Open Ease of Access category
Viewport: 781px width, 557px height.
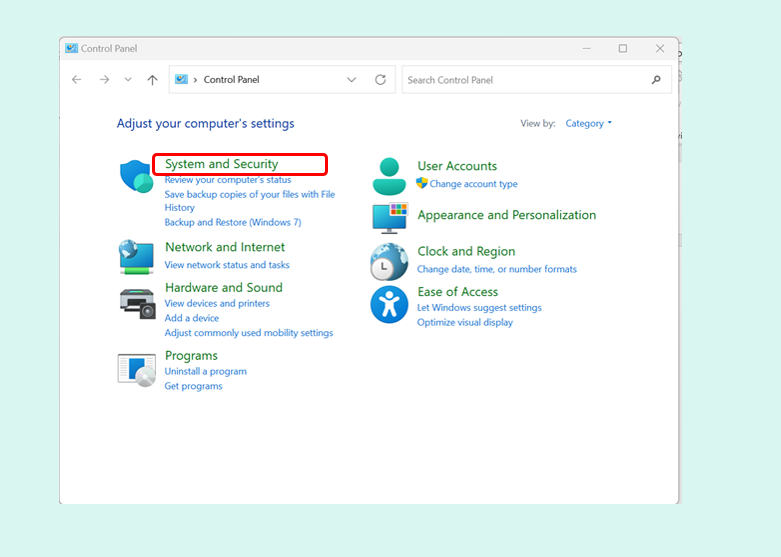[x=457, y=292]
